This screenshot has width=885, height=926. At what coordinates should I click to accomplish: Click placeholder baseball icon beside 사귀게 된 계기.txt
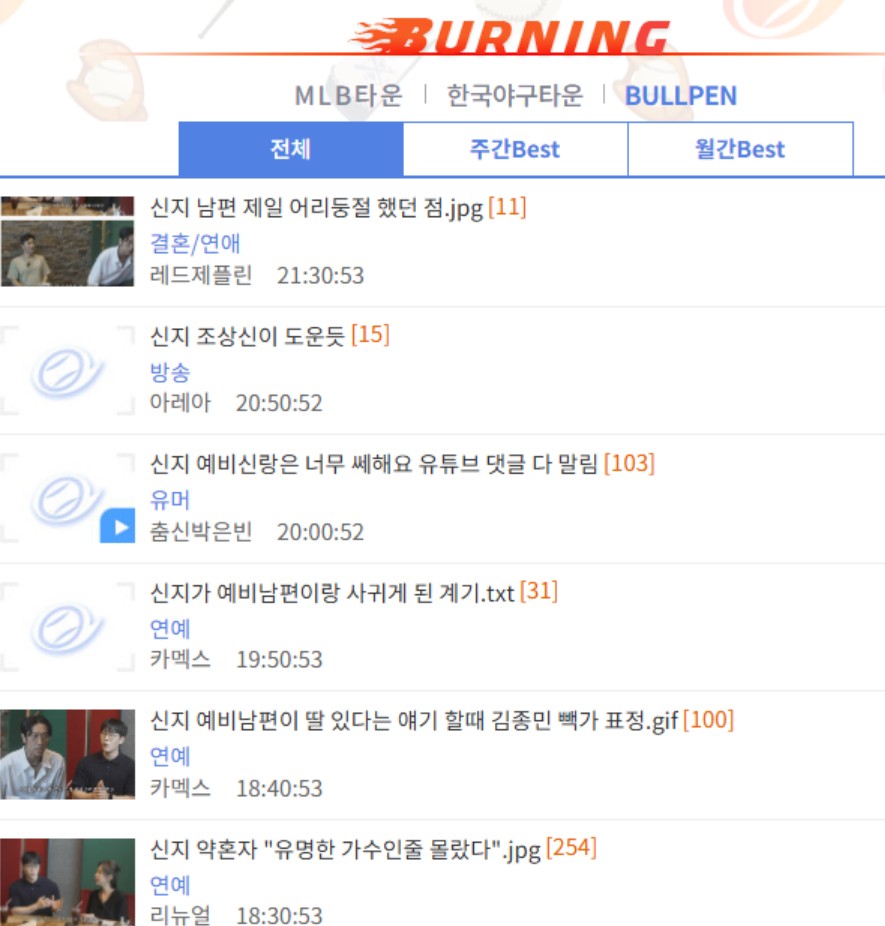pyautogui.click(x=67, y=627)
